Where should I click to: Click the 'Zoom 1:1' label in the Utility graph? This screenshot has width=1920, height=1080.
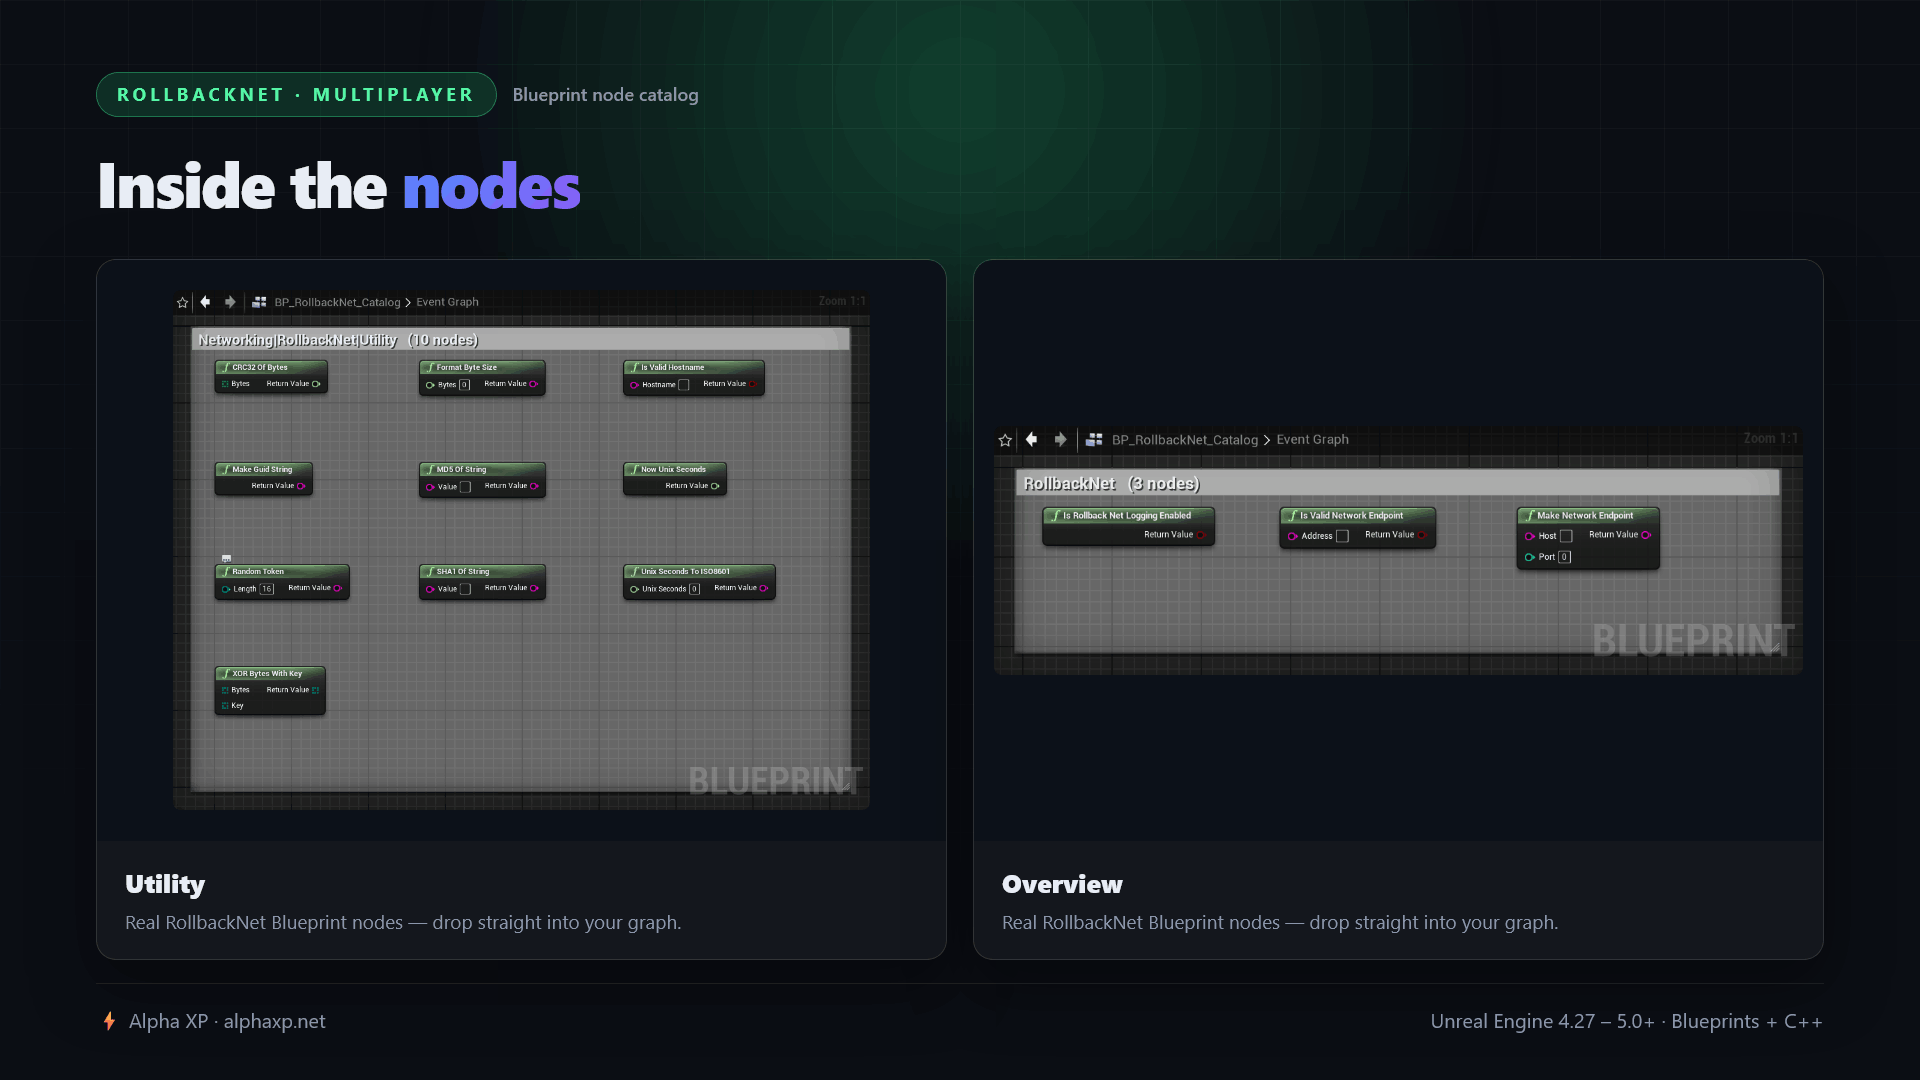tap(842, 301)
